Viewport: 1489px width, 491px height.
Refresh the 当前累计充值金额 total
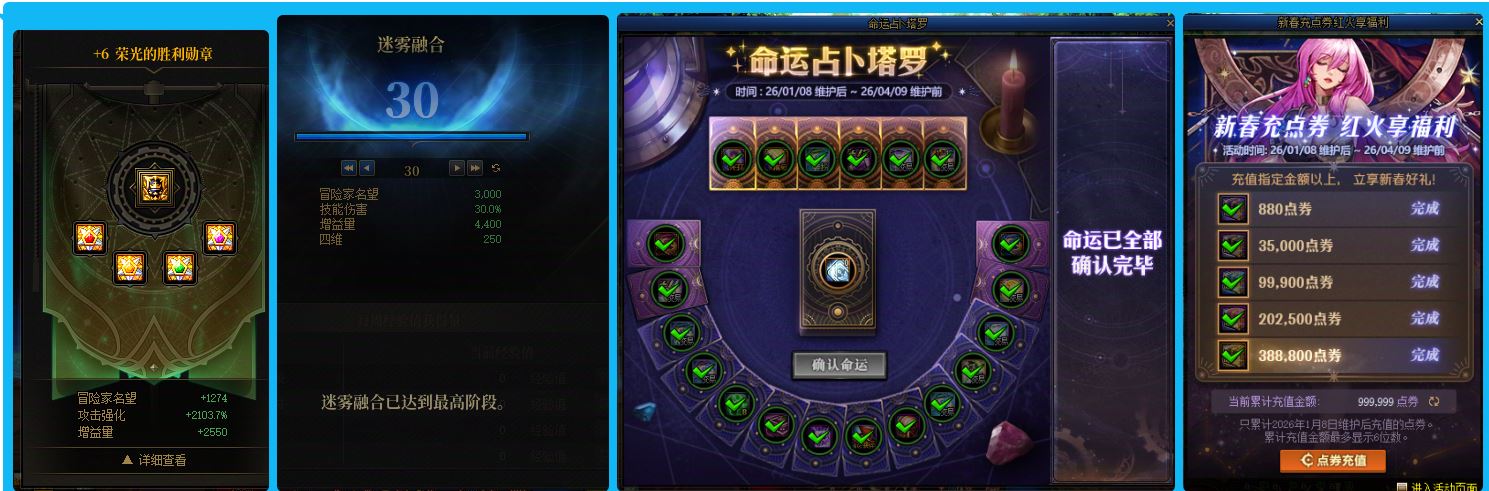click(x=1434, y=402)
